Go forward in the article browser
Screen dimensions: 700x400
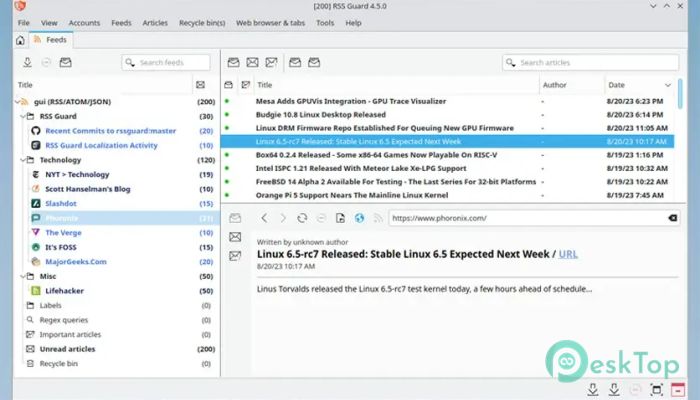[x=283, y=218]
